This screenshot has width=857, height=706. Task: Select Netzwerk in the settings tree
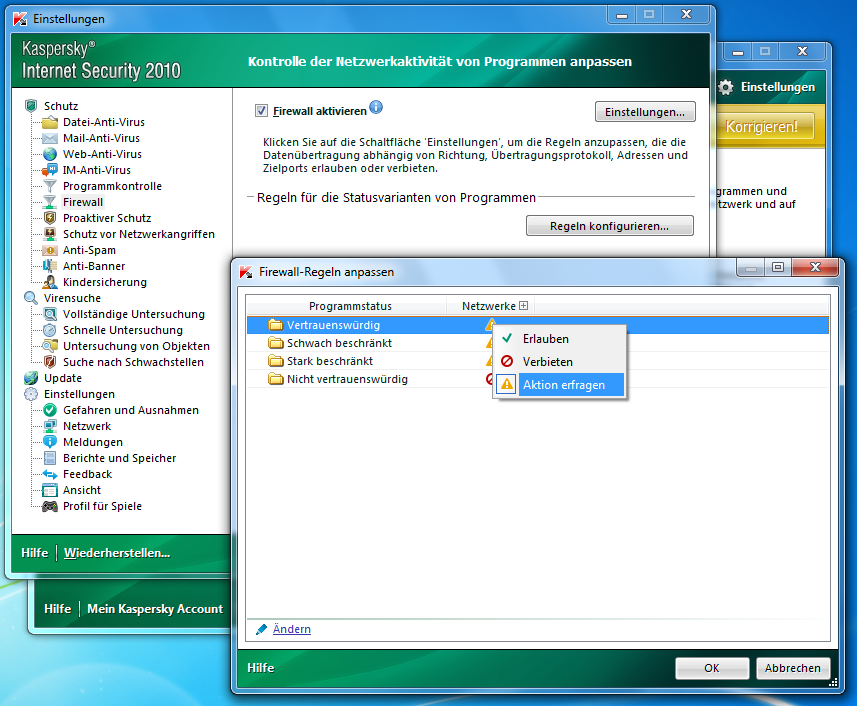[87, 426]
